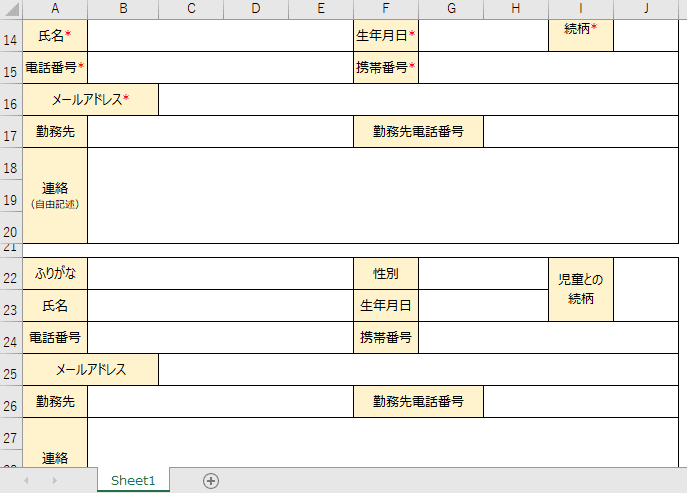Screen dimensions: 687x493
Task: Click the 続柄* label cell
Action: tap(581, 35)
